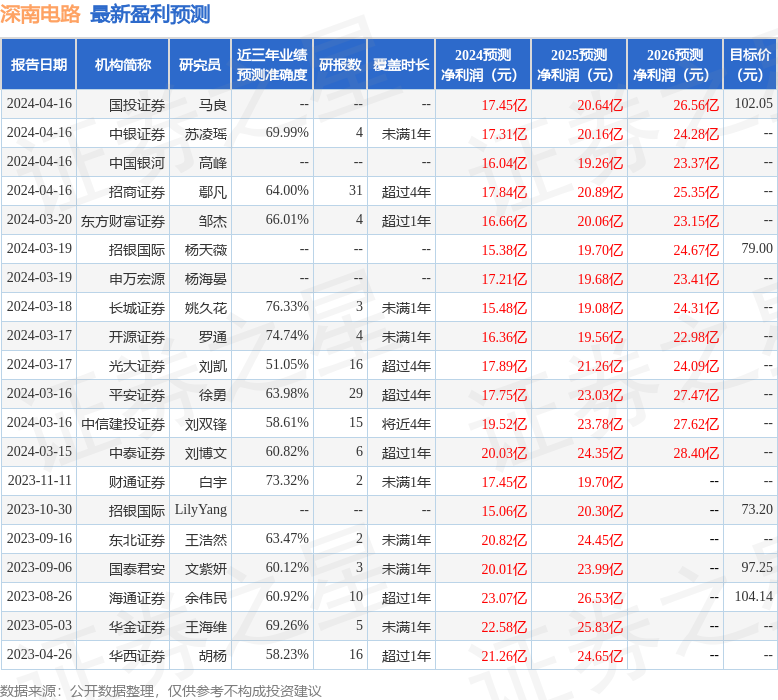Screen dimensions: 778x700
Task: Click the date 2023-11-11
Action: click(39, 481)
